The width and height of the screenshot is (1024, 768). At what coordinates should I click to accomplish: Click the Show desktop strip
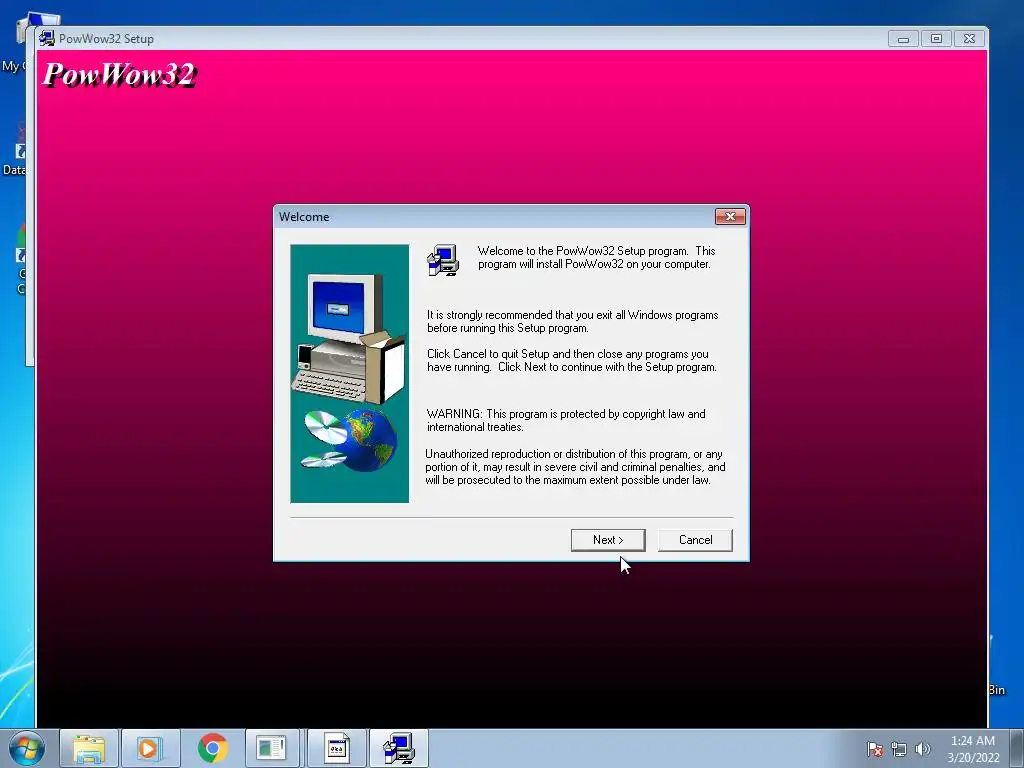(x=1017, y=748)
